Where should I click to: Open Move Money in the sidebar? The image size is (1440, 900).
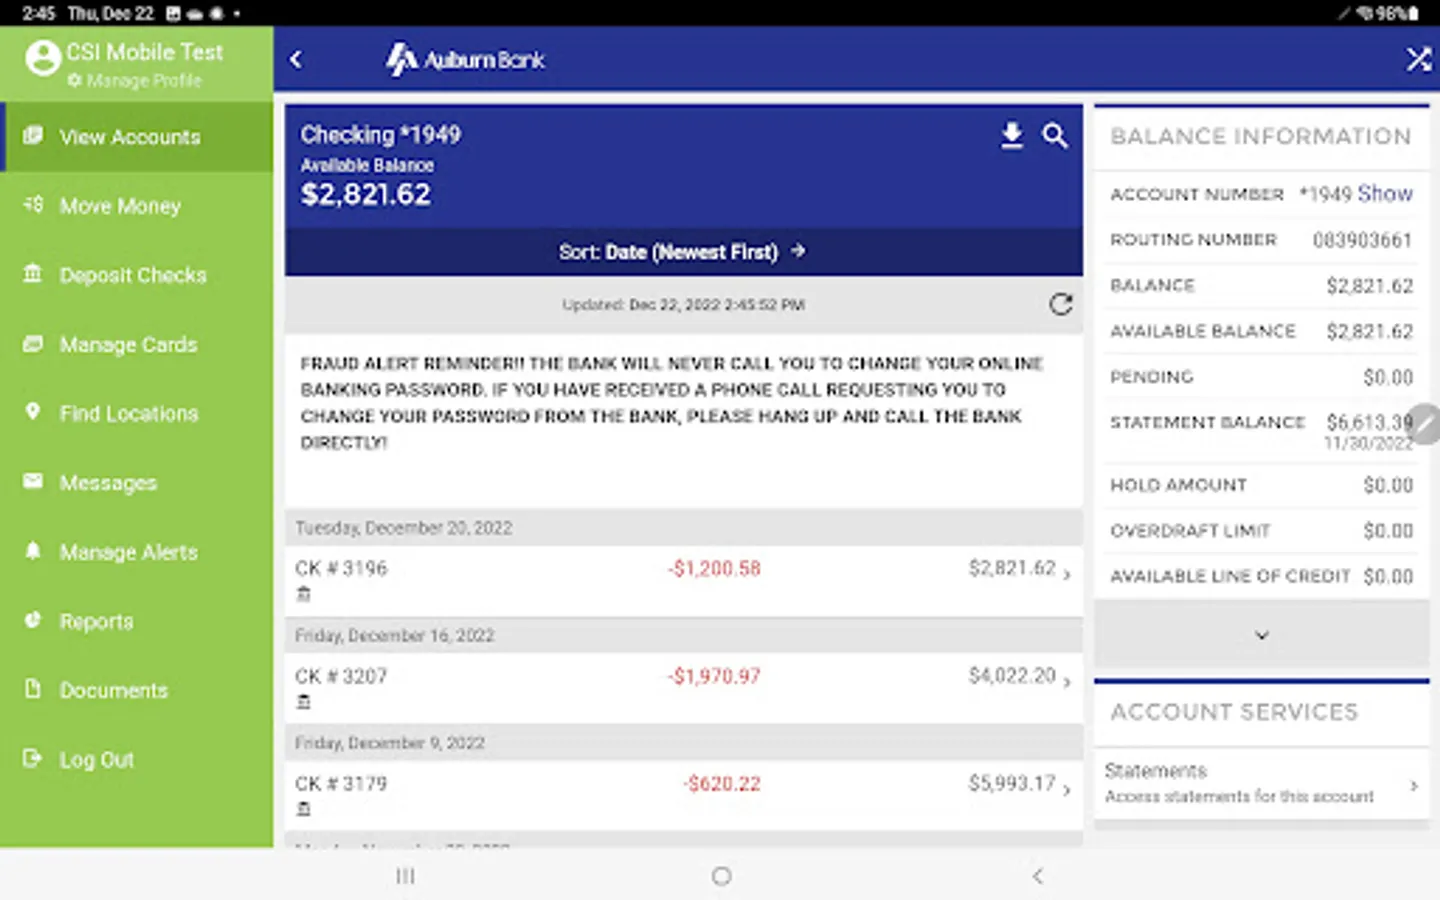137,206
